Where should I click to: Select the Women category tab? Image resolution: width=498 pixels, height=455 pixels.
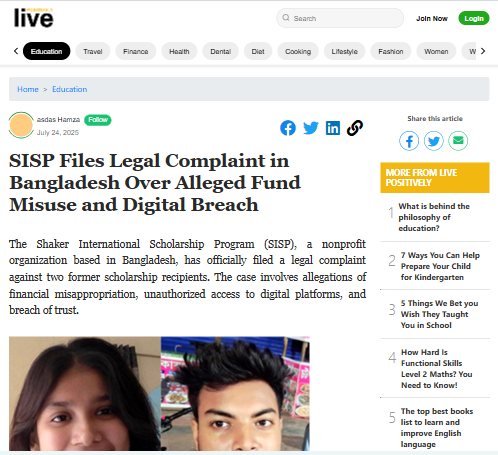tap(436, 51)
